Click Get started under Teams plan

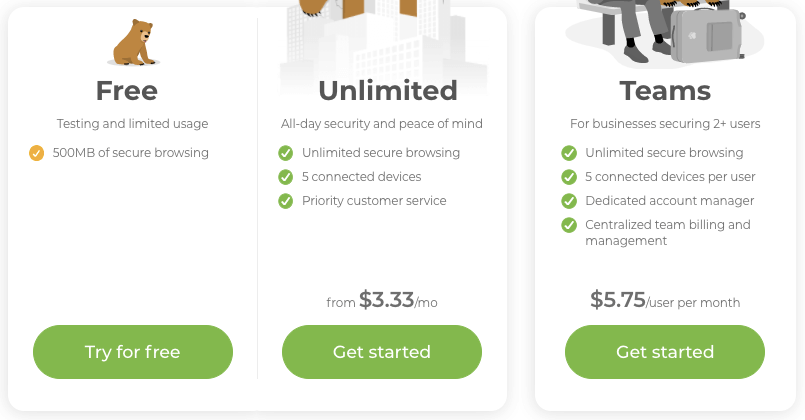click(x=665, y=352)
